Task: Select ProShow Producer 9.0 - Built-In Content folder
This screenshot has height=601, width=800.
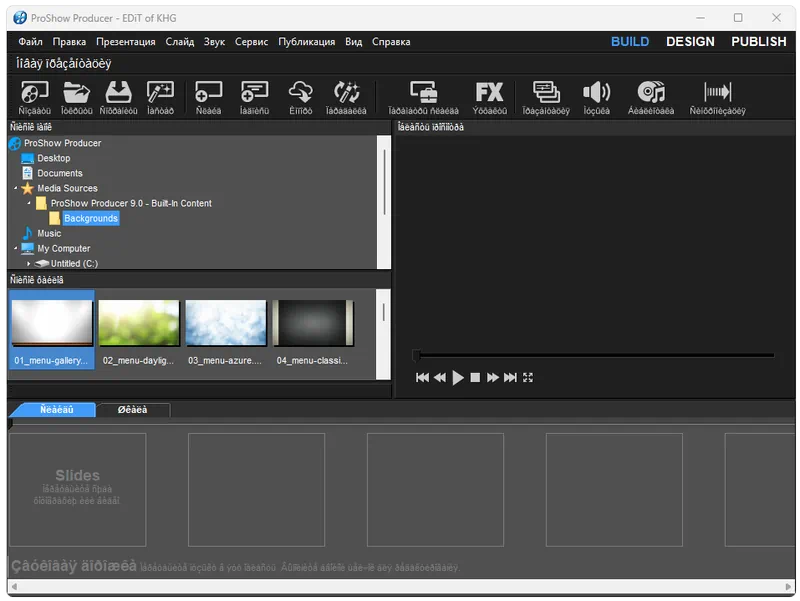Action: point(124,203)
